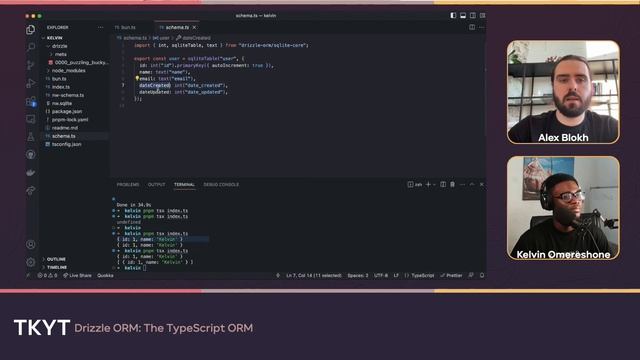Close the schema.ts tab

click(x=194, y=27)
